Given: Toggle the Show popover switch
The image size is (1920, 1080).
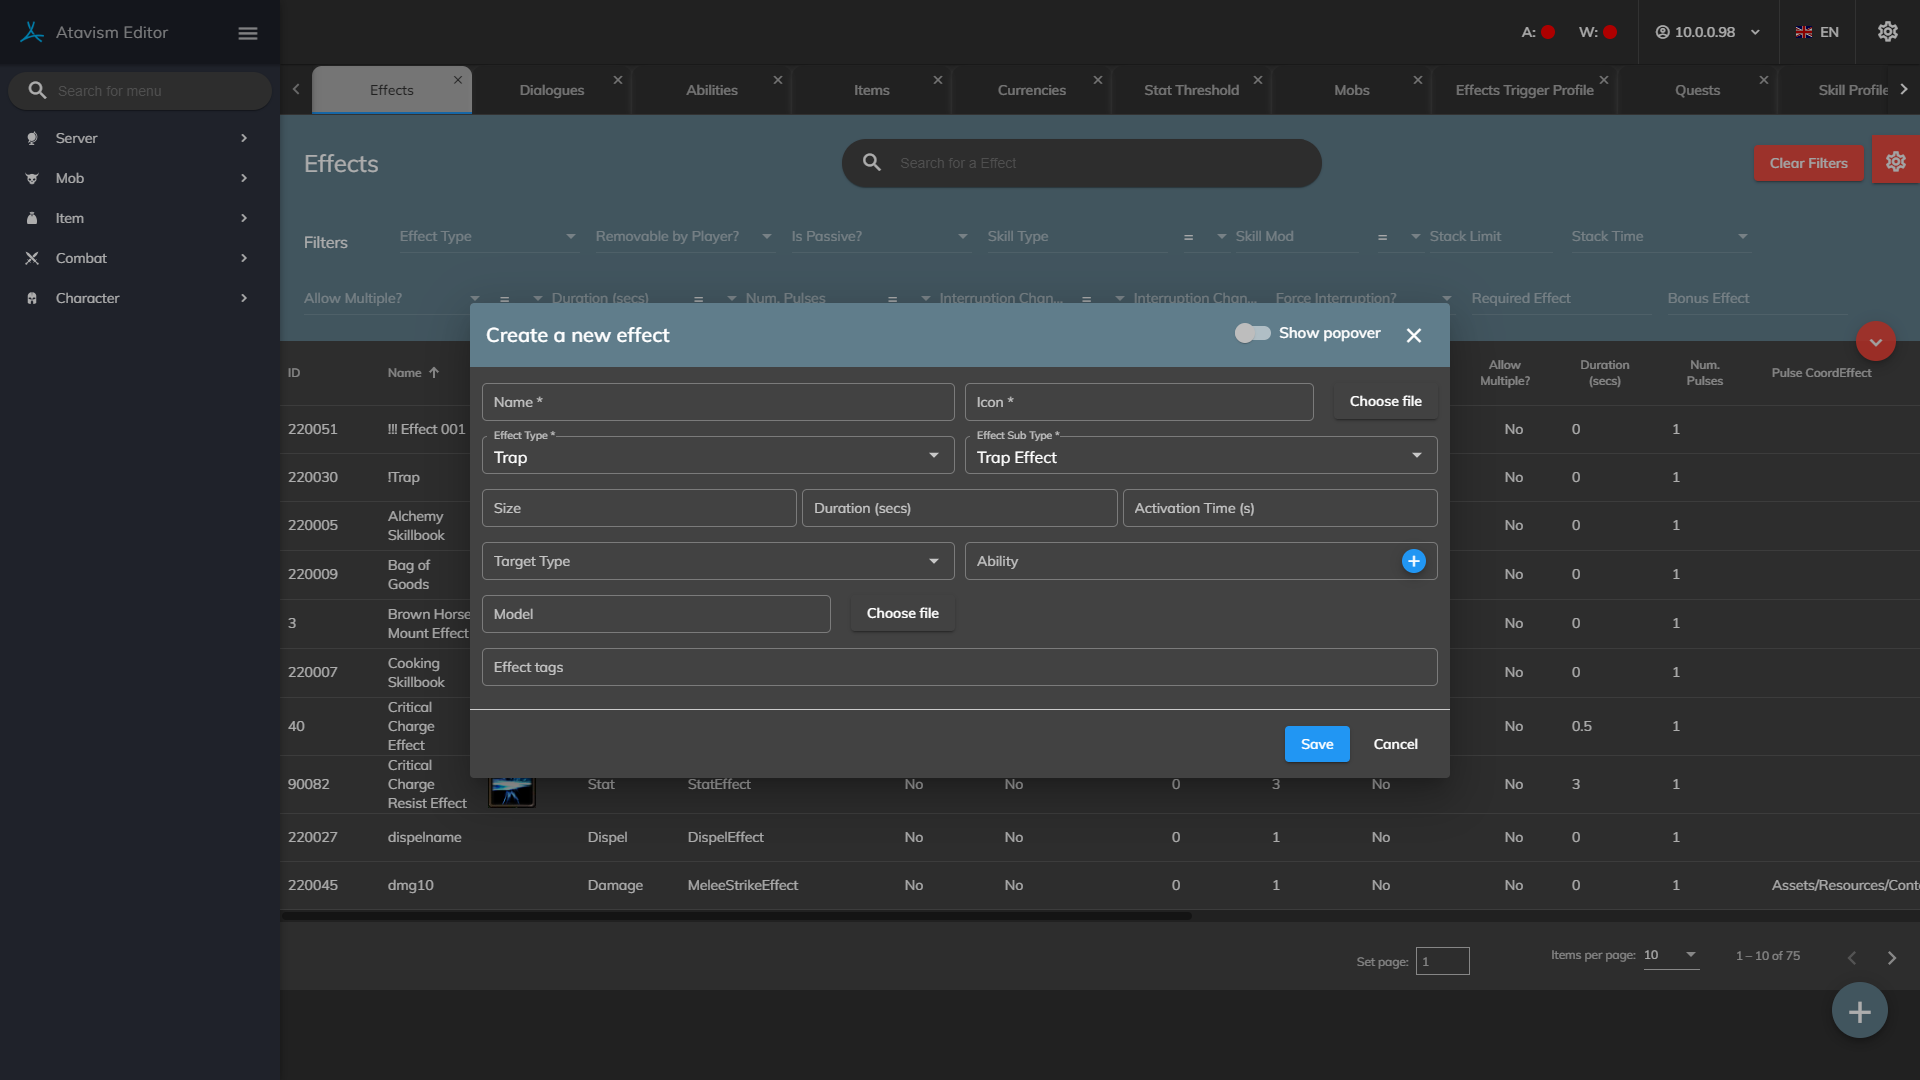Looking at the screenshot, I should point(1252,333).
